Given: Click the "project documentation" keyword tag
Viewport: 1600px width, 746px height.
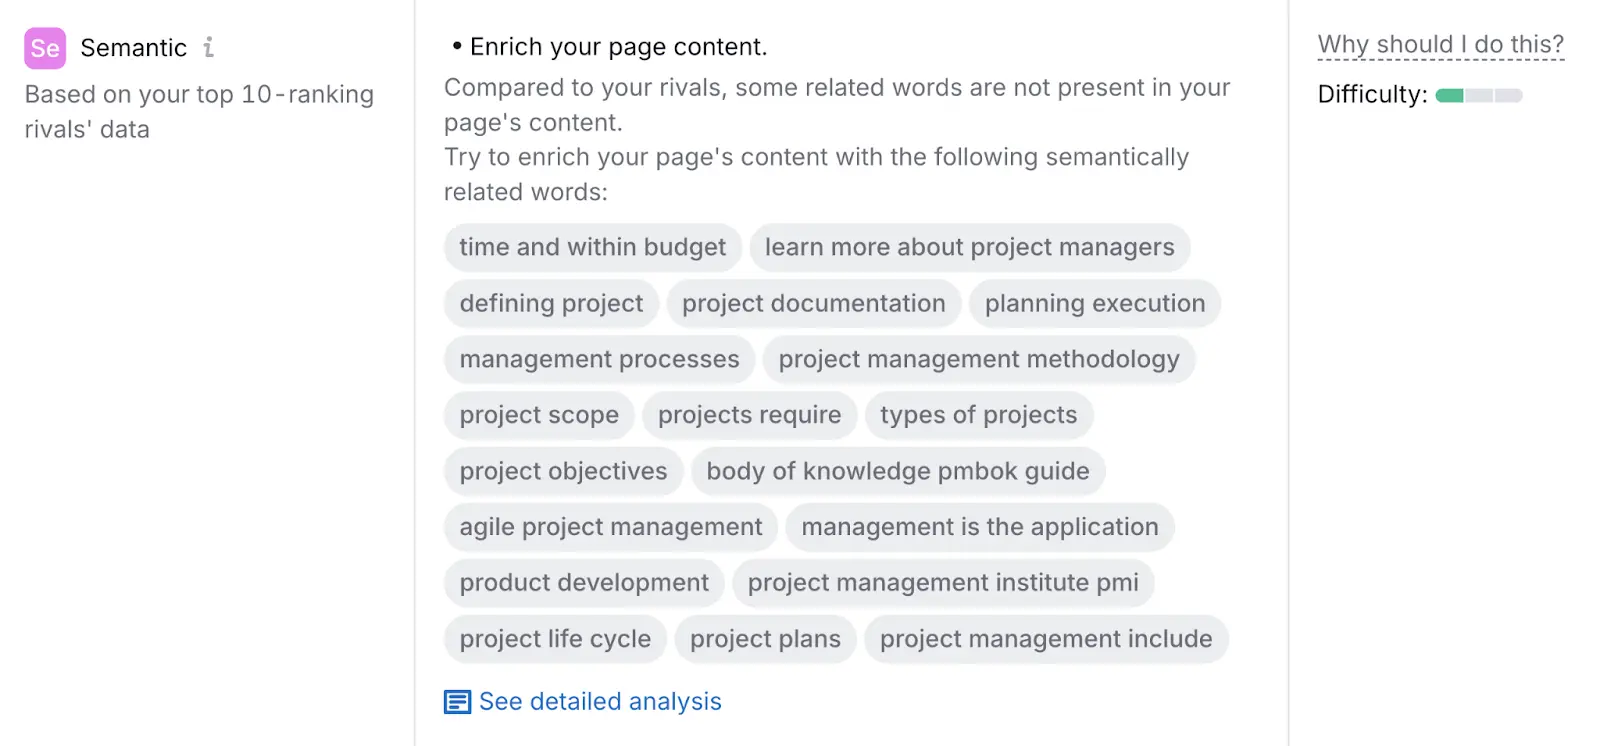Looking at the screenshot, I should point(813,303).
